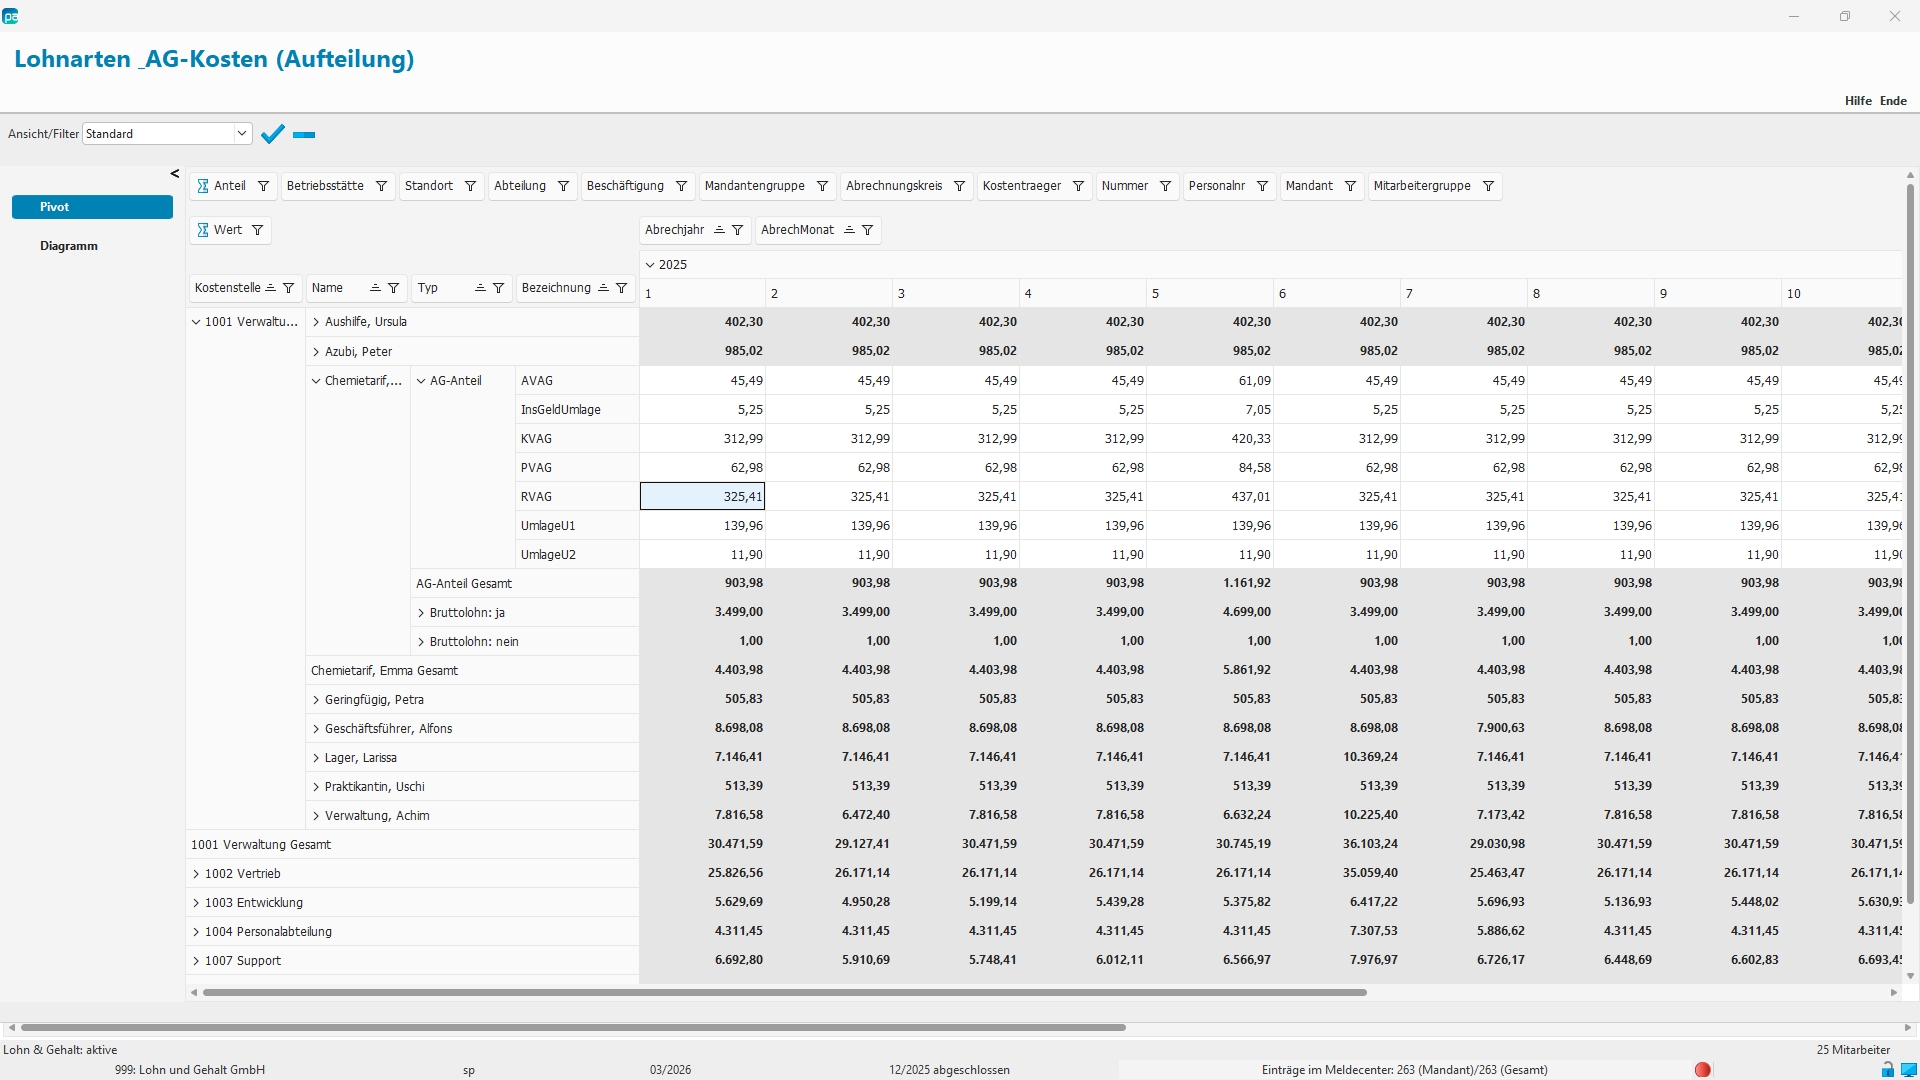The width and height of the screenshot is (1920, 1080).
Task: Click the blue minus remove-view icon
Action: coord(304,134)
